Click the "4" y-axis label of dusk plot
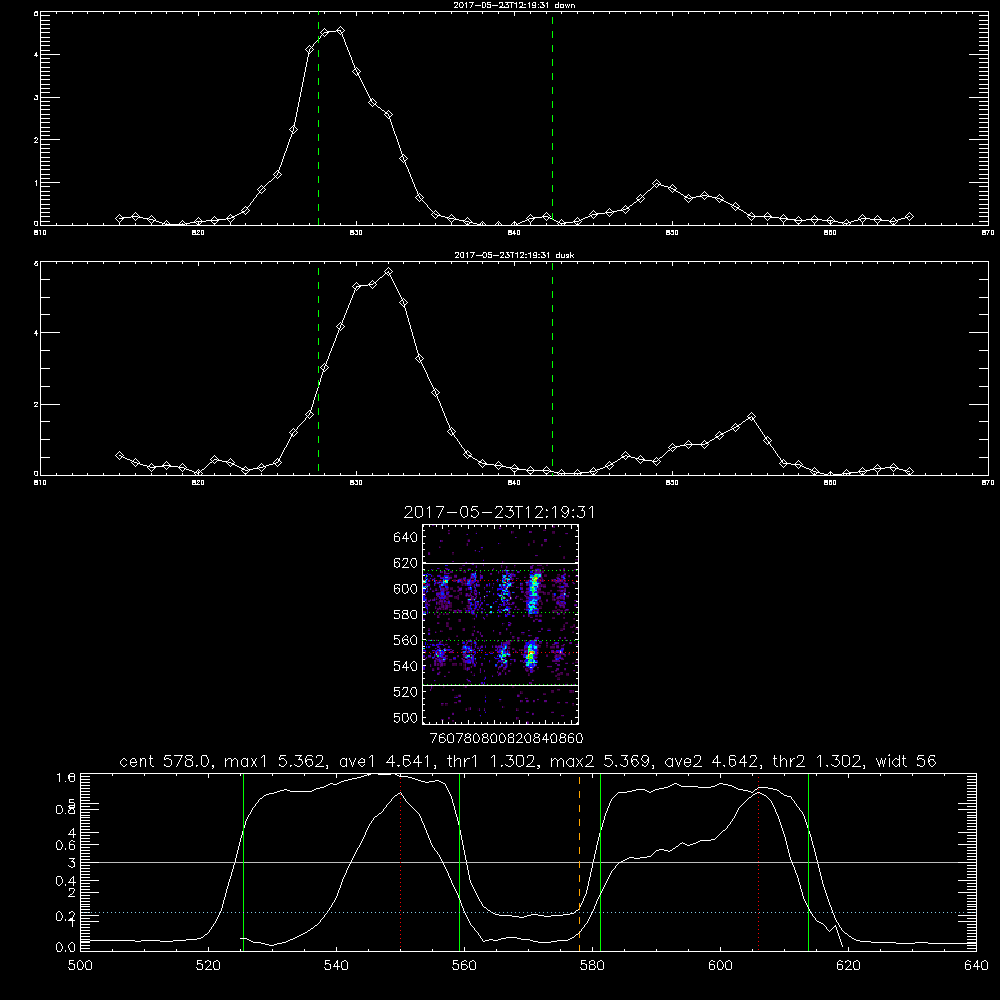Image resolution: width=1000 pixels, height=1000 pixels. [36, 332]
